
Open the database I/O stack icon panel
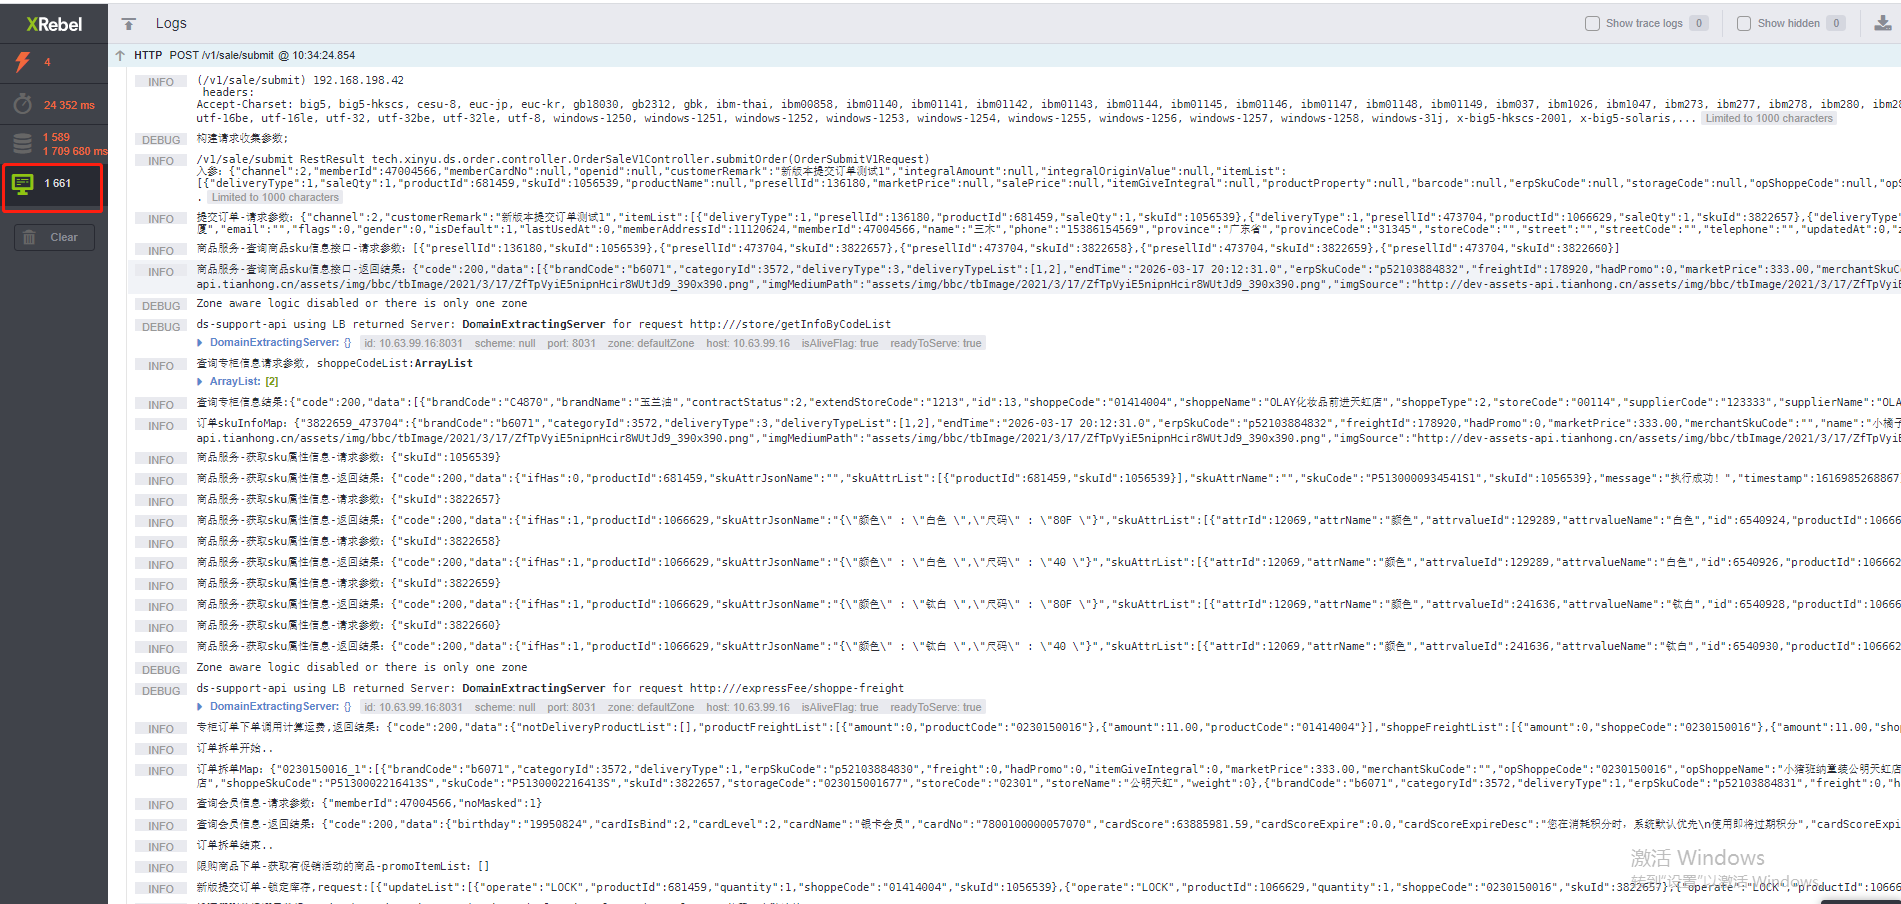point(22,143)
